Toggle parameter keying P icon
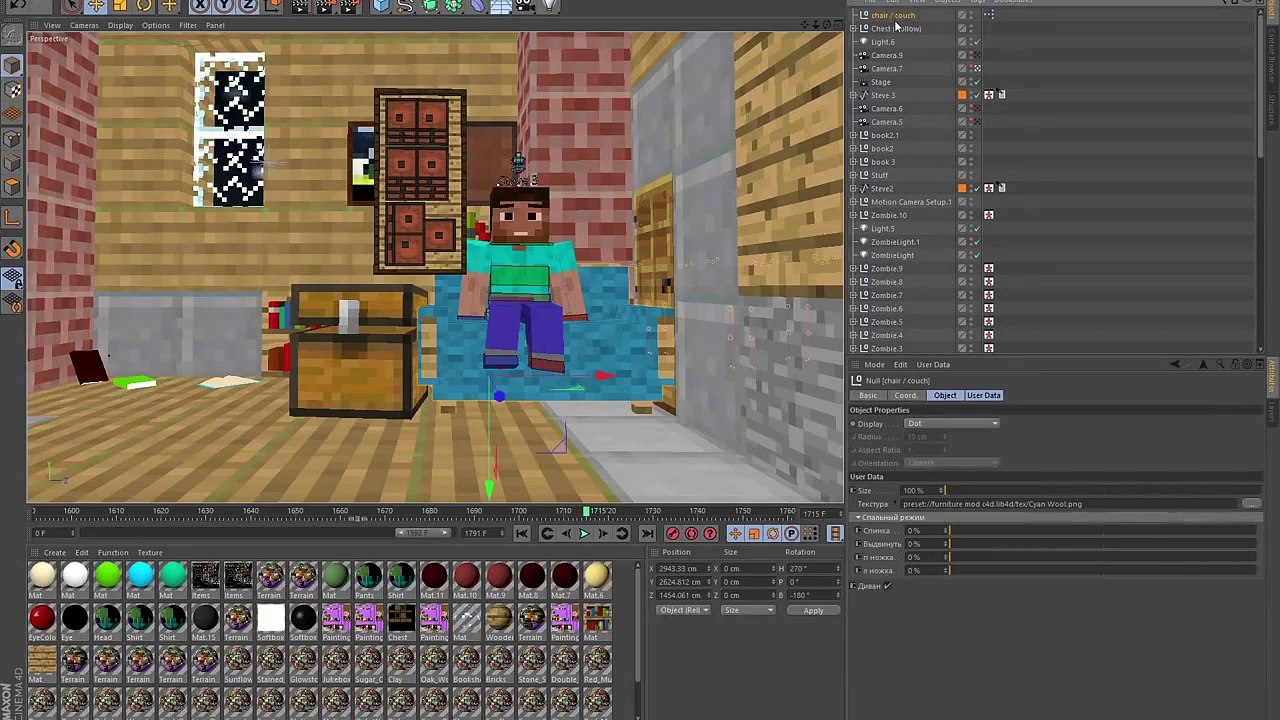This screenshot has height=720, width=1280. [791, 534]
